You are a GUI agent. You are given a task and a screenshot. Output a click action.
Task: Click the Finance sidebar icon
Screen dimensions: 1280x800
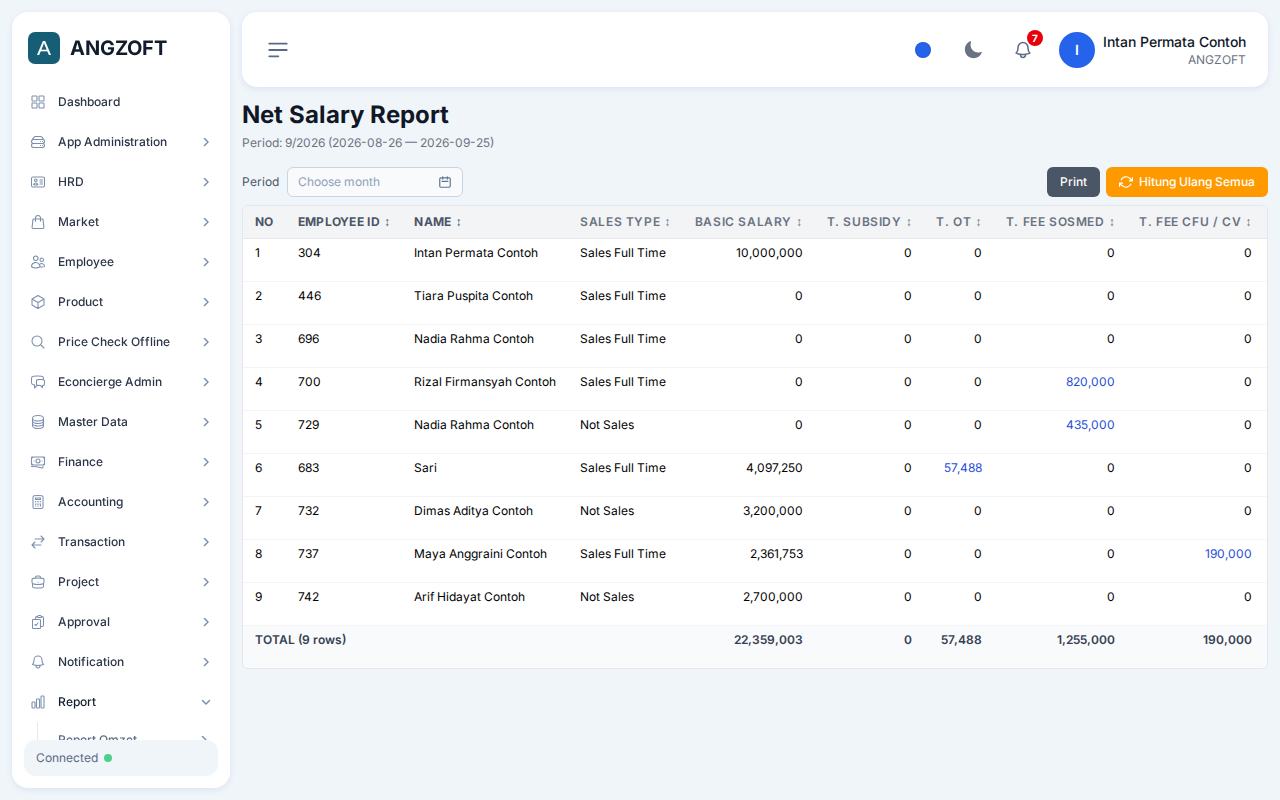coord(38,462)
